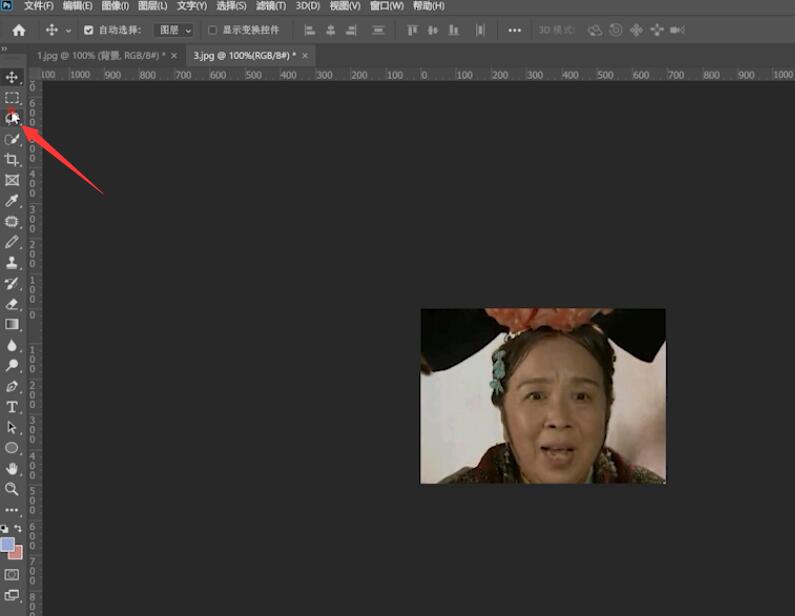Open the 滤镜(T) menu

(271, 6)
